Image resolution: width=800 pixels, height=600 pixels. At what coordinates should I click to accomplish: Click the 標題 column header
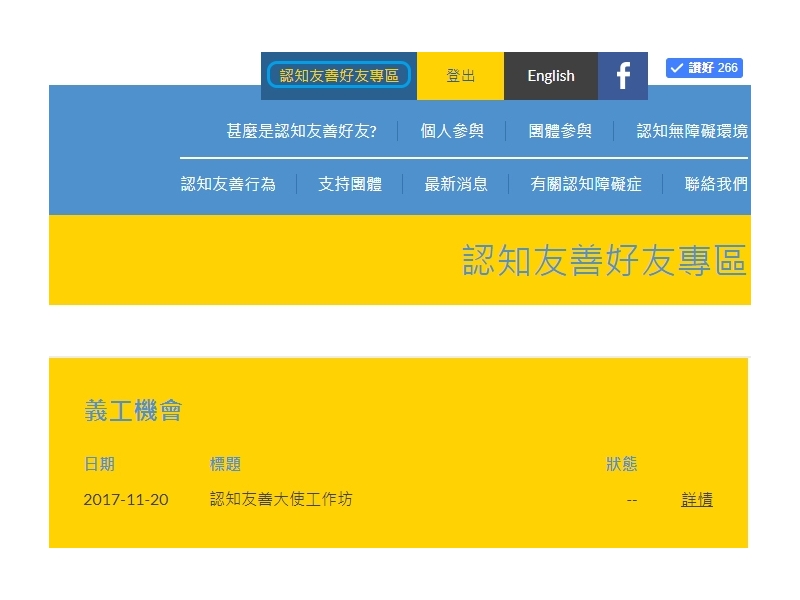pos(226,464)
